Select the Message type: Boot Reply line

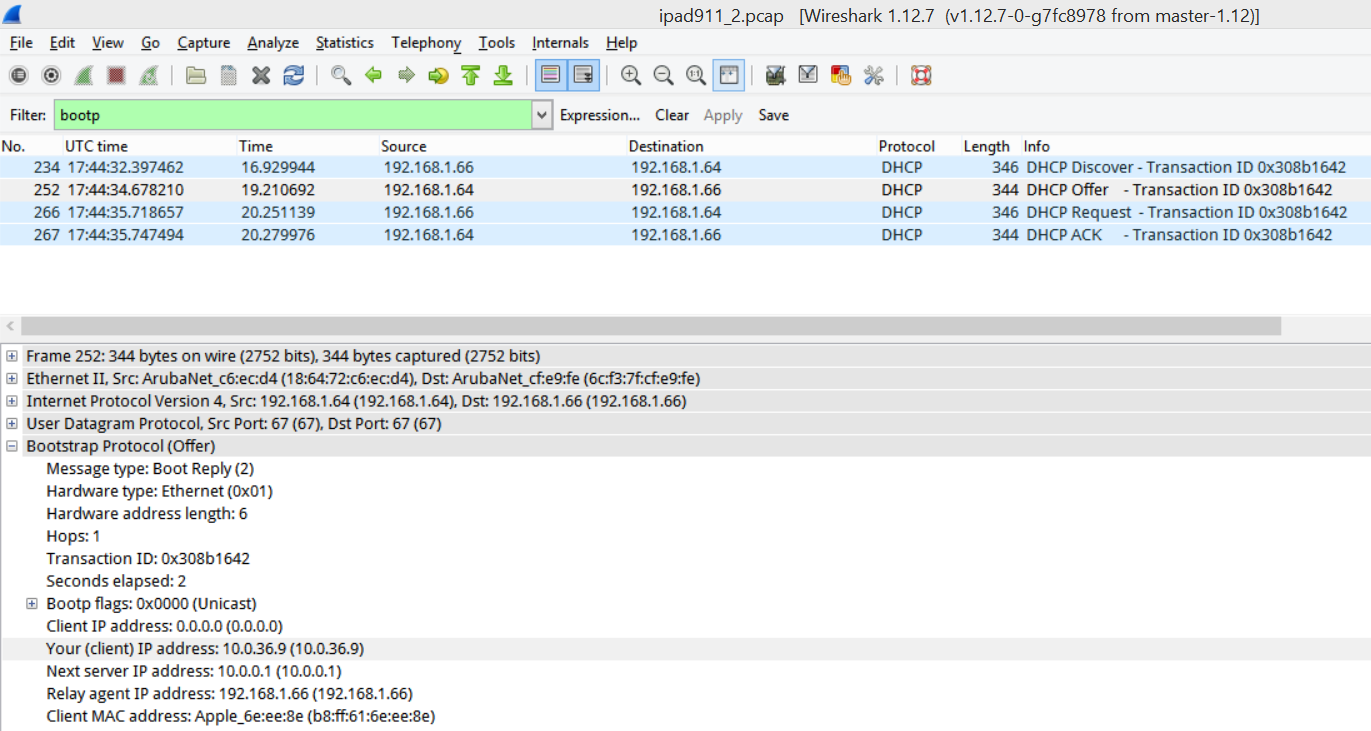[x=150, y=469]
